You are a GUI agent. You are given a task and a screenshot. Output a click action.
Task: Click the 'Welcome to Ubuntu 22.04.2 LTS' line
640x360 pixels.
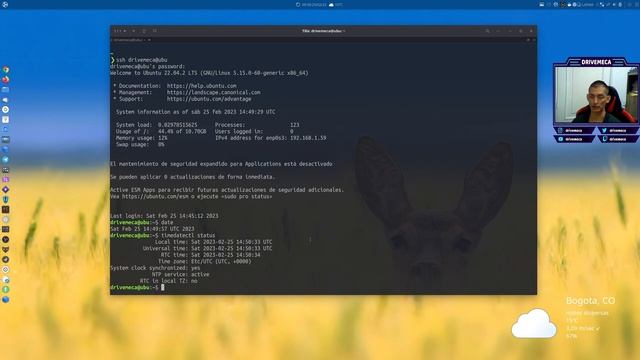click(x=209, y=73)
